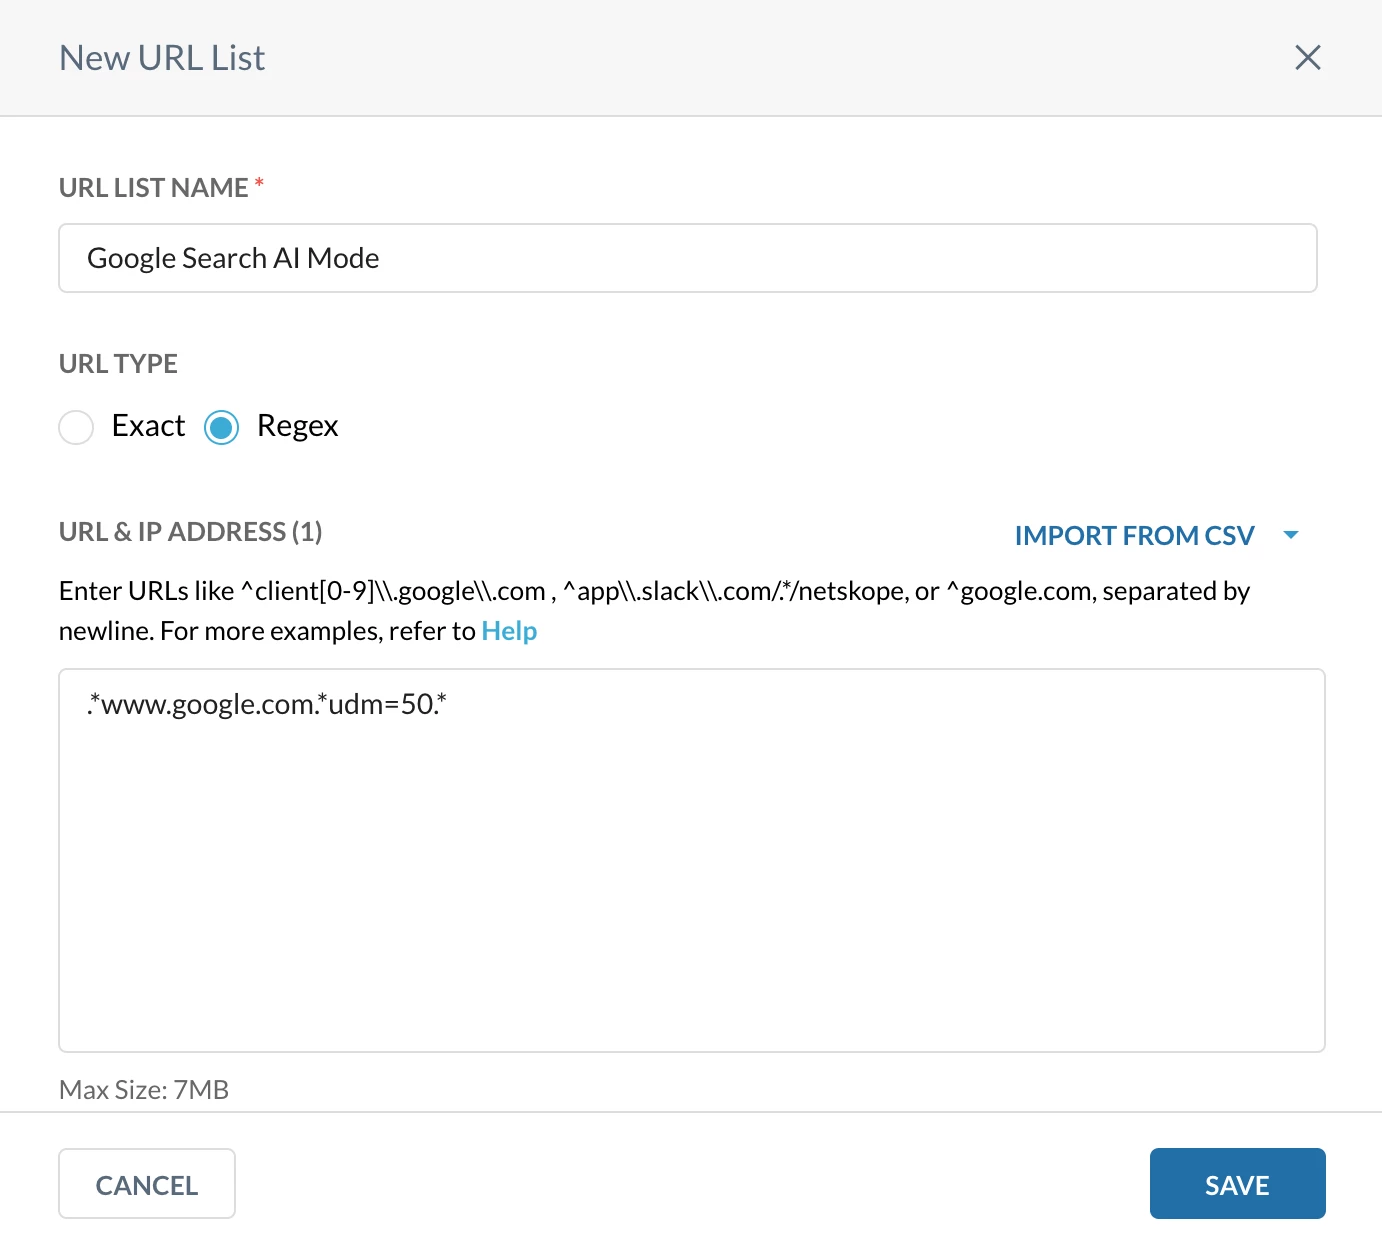Select the Regex radio button
The image size is (1382, 1248).
pyautogui.click(x=221, y=427)
